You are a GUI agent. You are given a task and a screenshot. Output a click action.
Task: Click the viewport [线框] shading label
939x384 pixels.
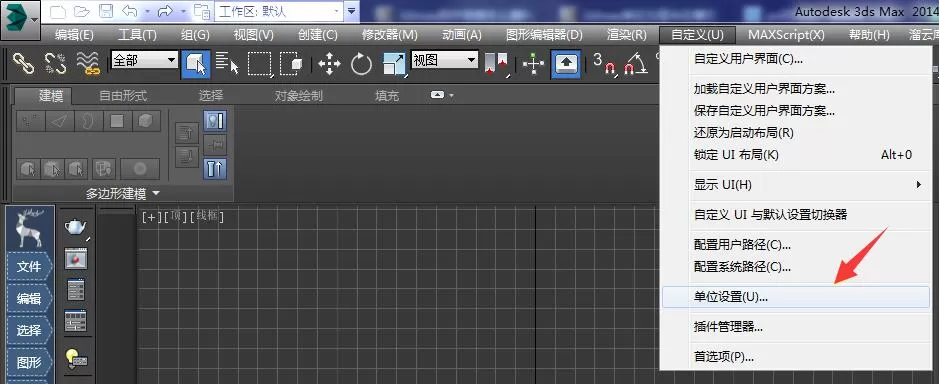(207, 216)
